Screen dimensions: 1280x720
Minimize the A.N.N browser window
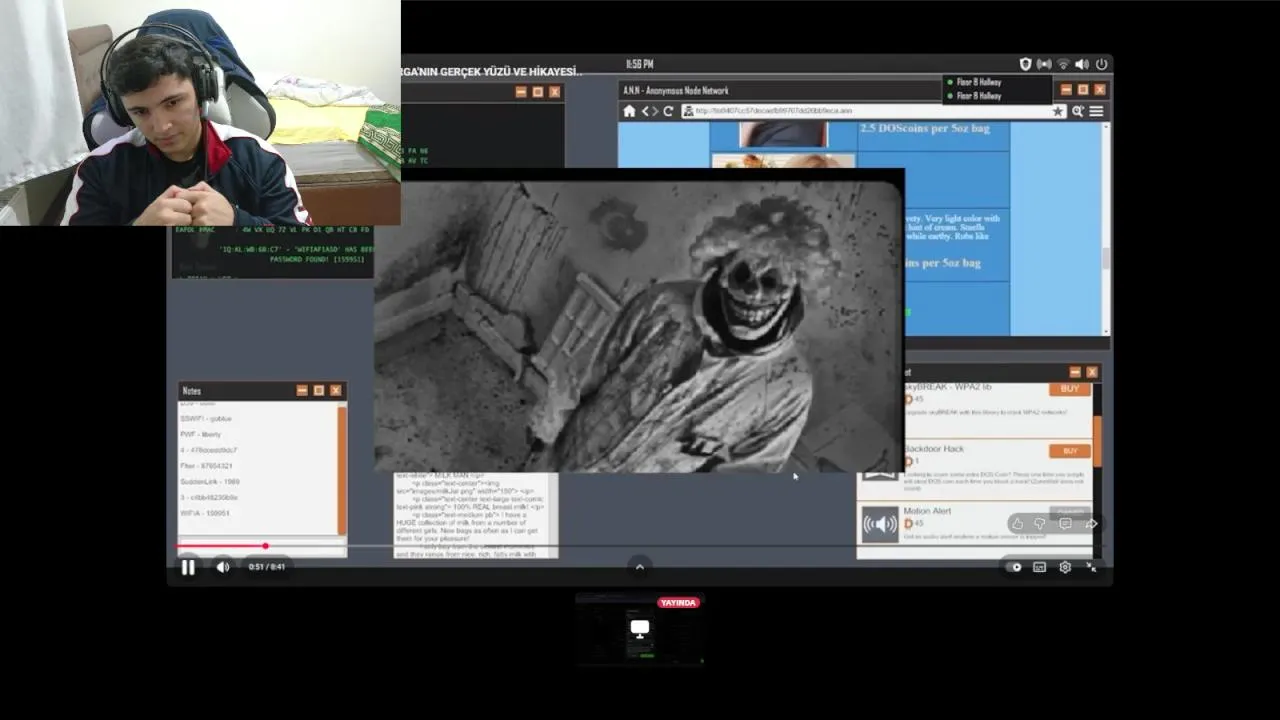point(1066,90)
